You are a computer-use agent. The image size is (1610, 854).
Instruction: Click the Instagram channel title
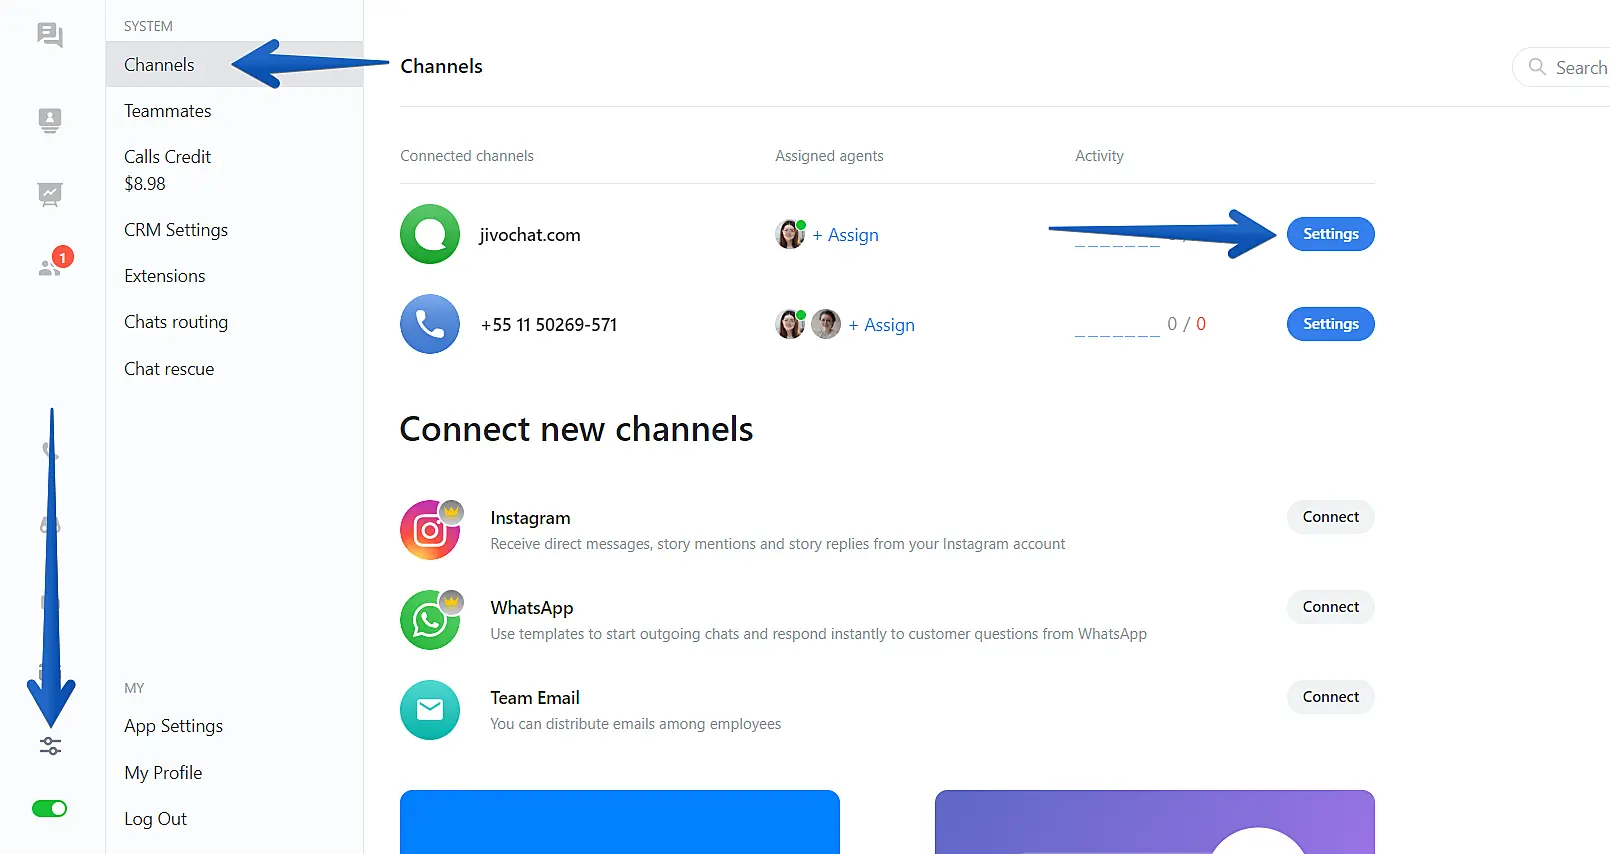(x=530, y=518)
